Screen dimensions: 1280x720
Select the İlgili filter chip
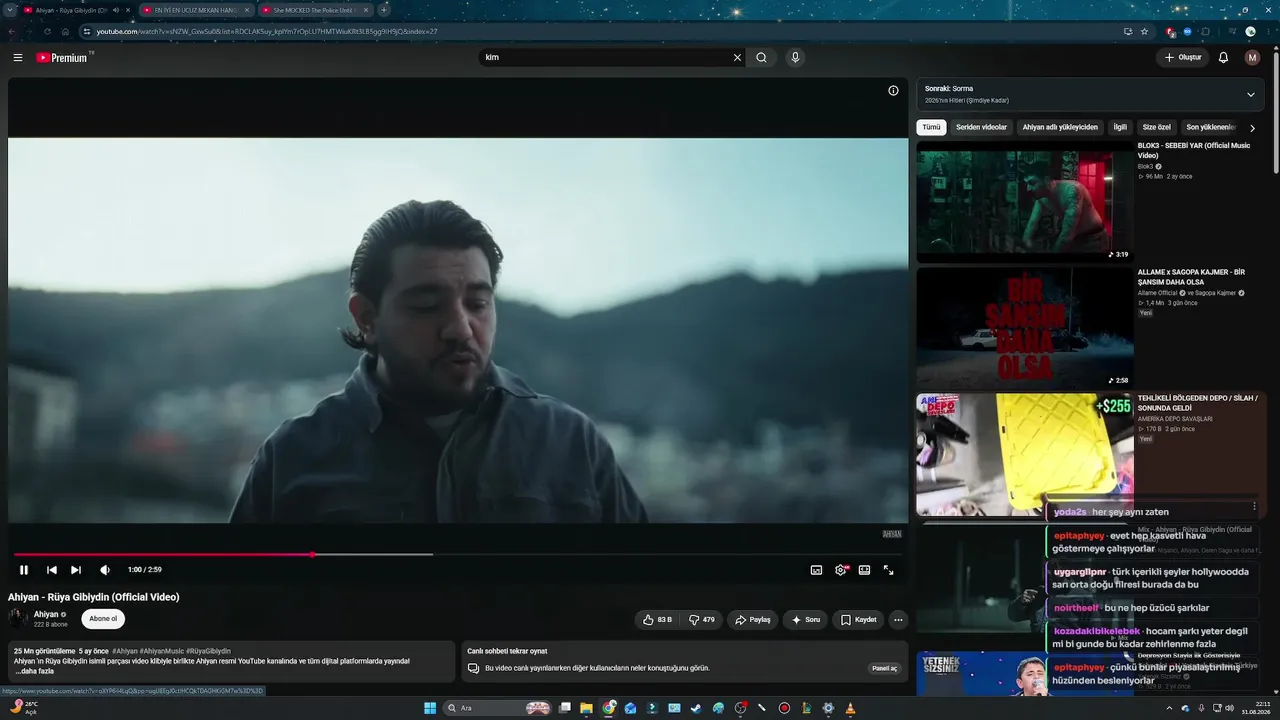(1120, 128)
